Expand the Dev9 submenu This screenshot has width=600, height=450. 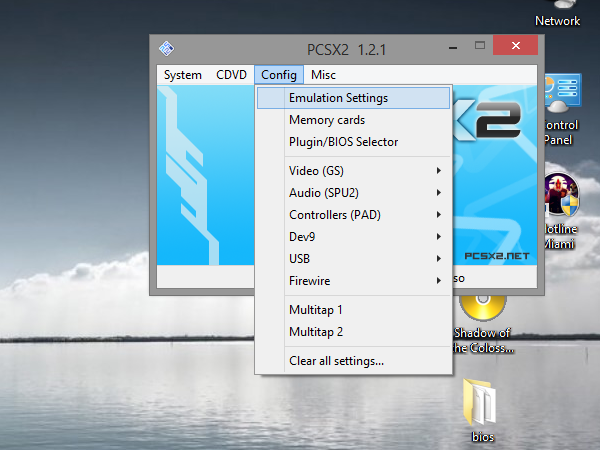coord(353,237)
